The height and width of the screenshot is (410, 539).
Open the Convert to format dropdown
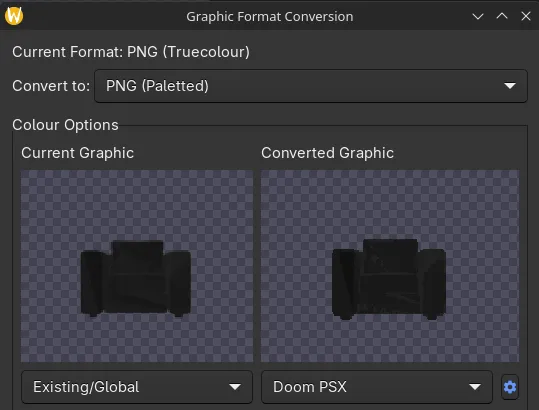click(x=311, y=86)
